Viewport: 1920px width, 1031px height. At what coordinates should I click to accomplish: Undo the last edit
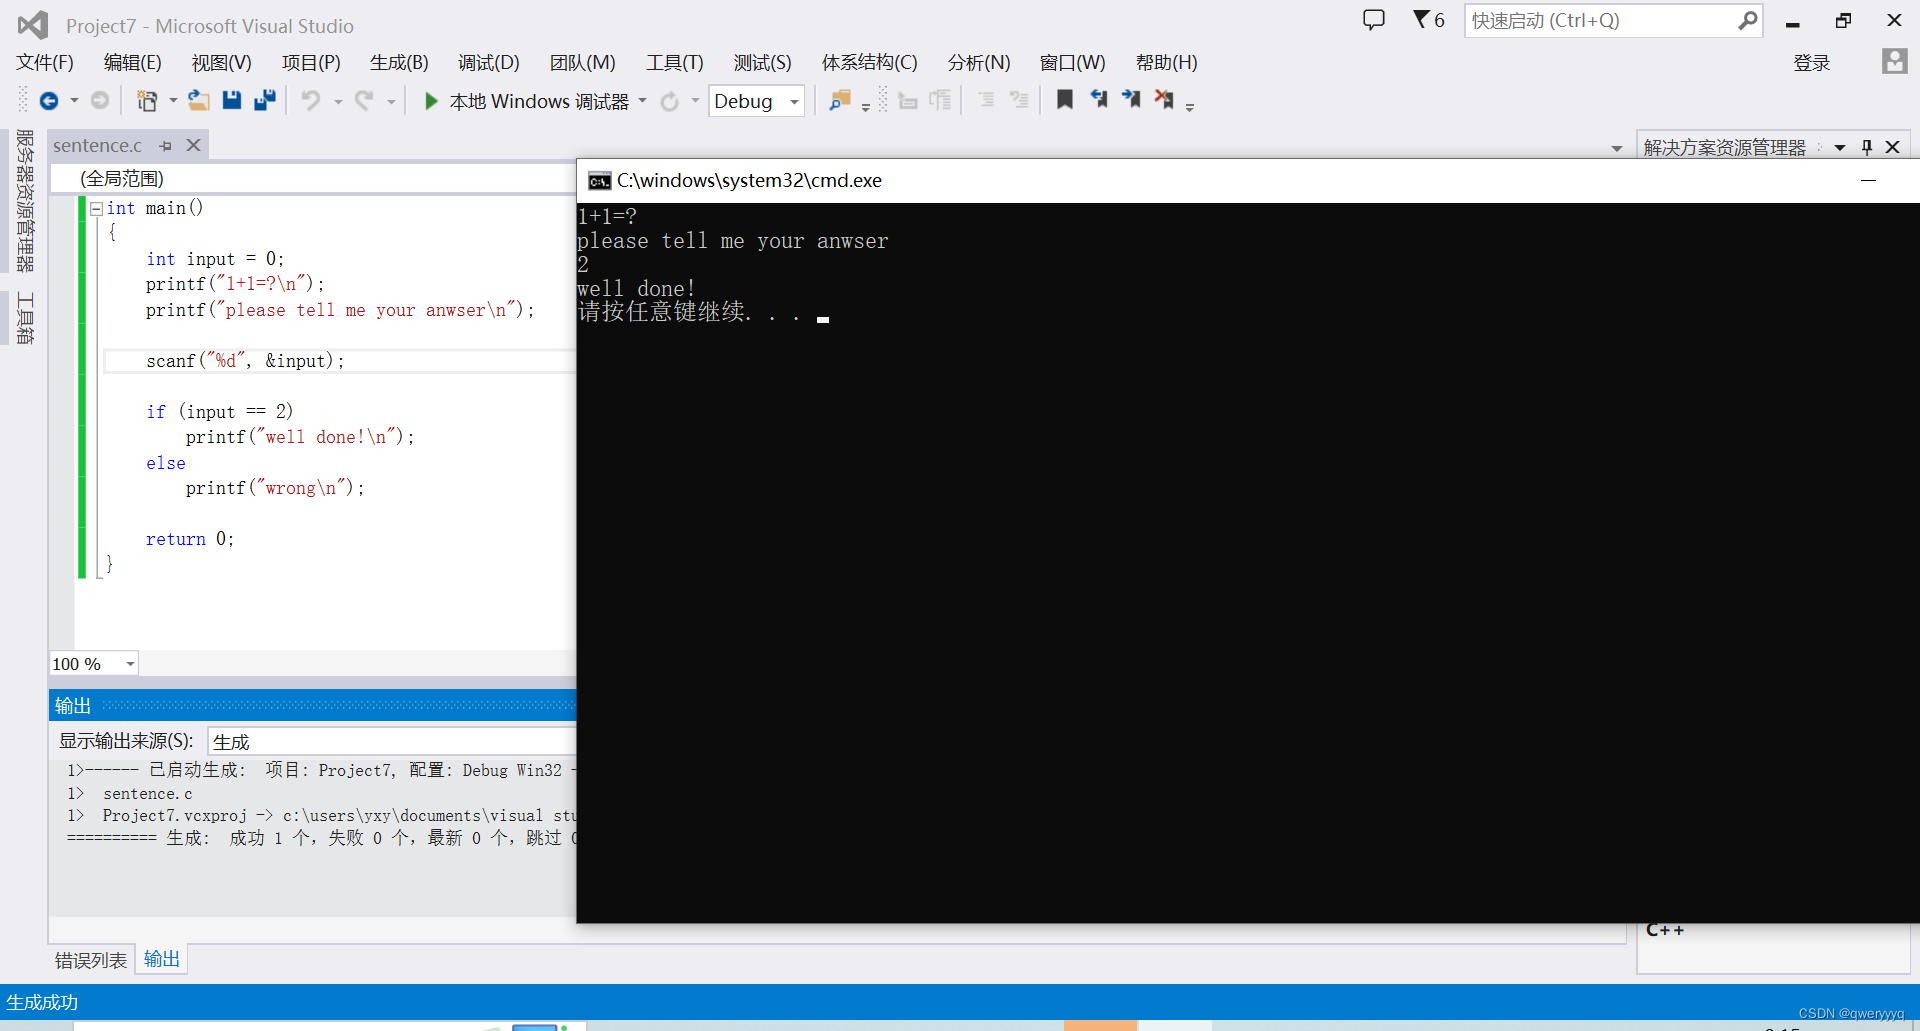(x=311, y=101)
